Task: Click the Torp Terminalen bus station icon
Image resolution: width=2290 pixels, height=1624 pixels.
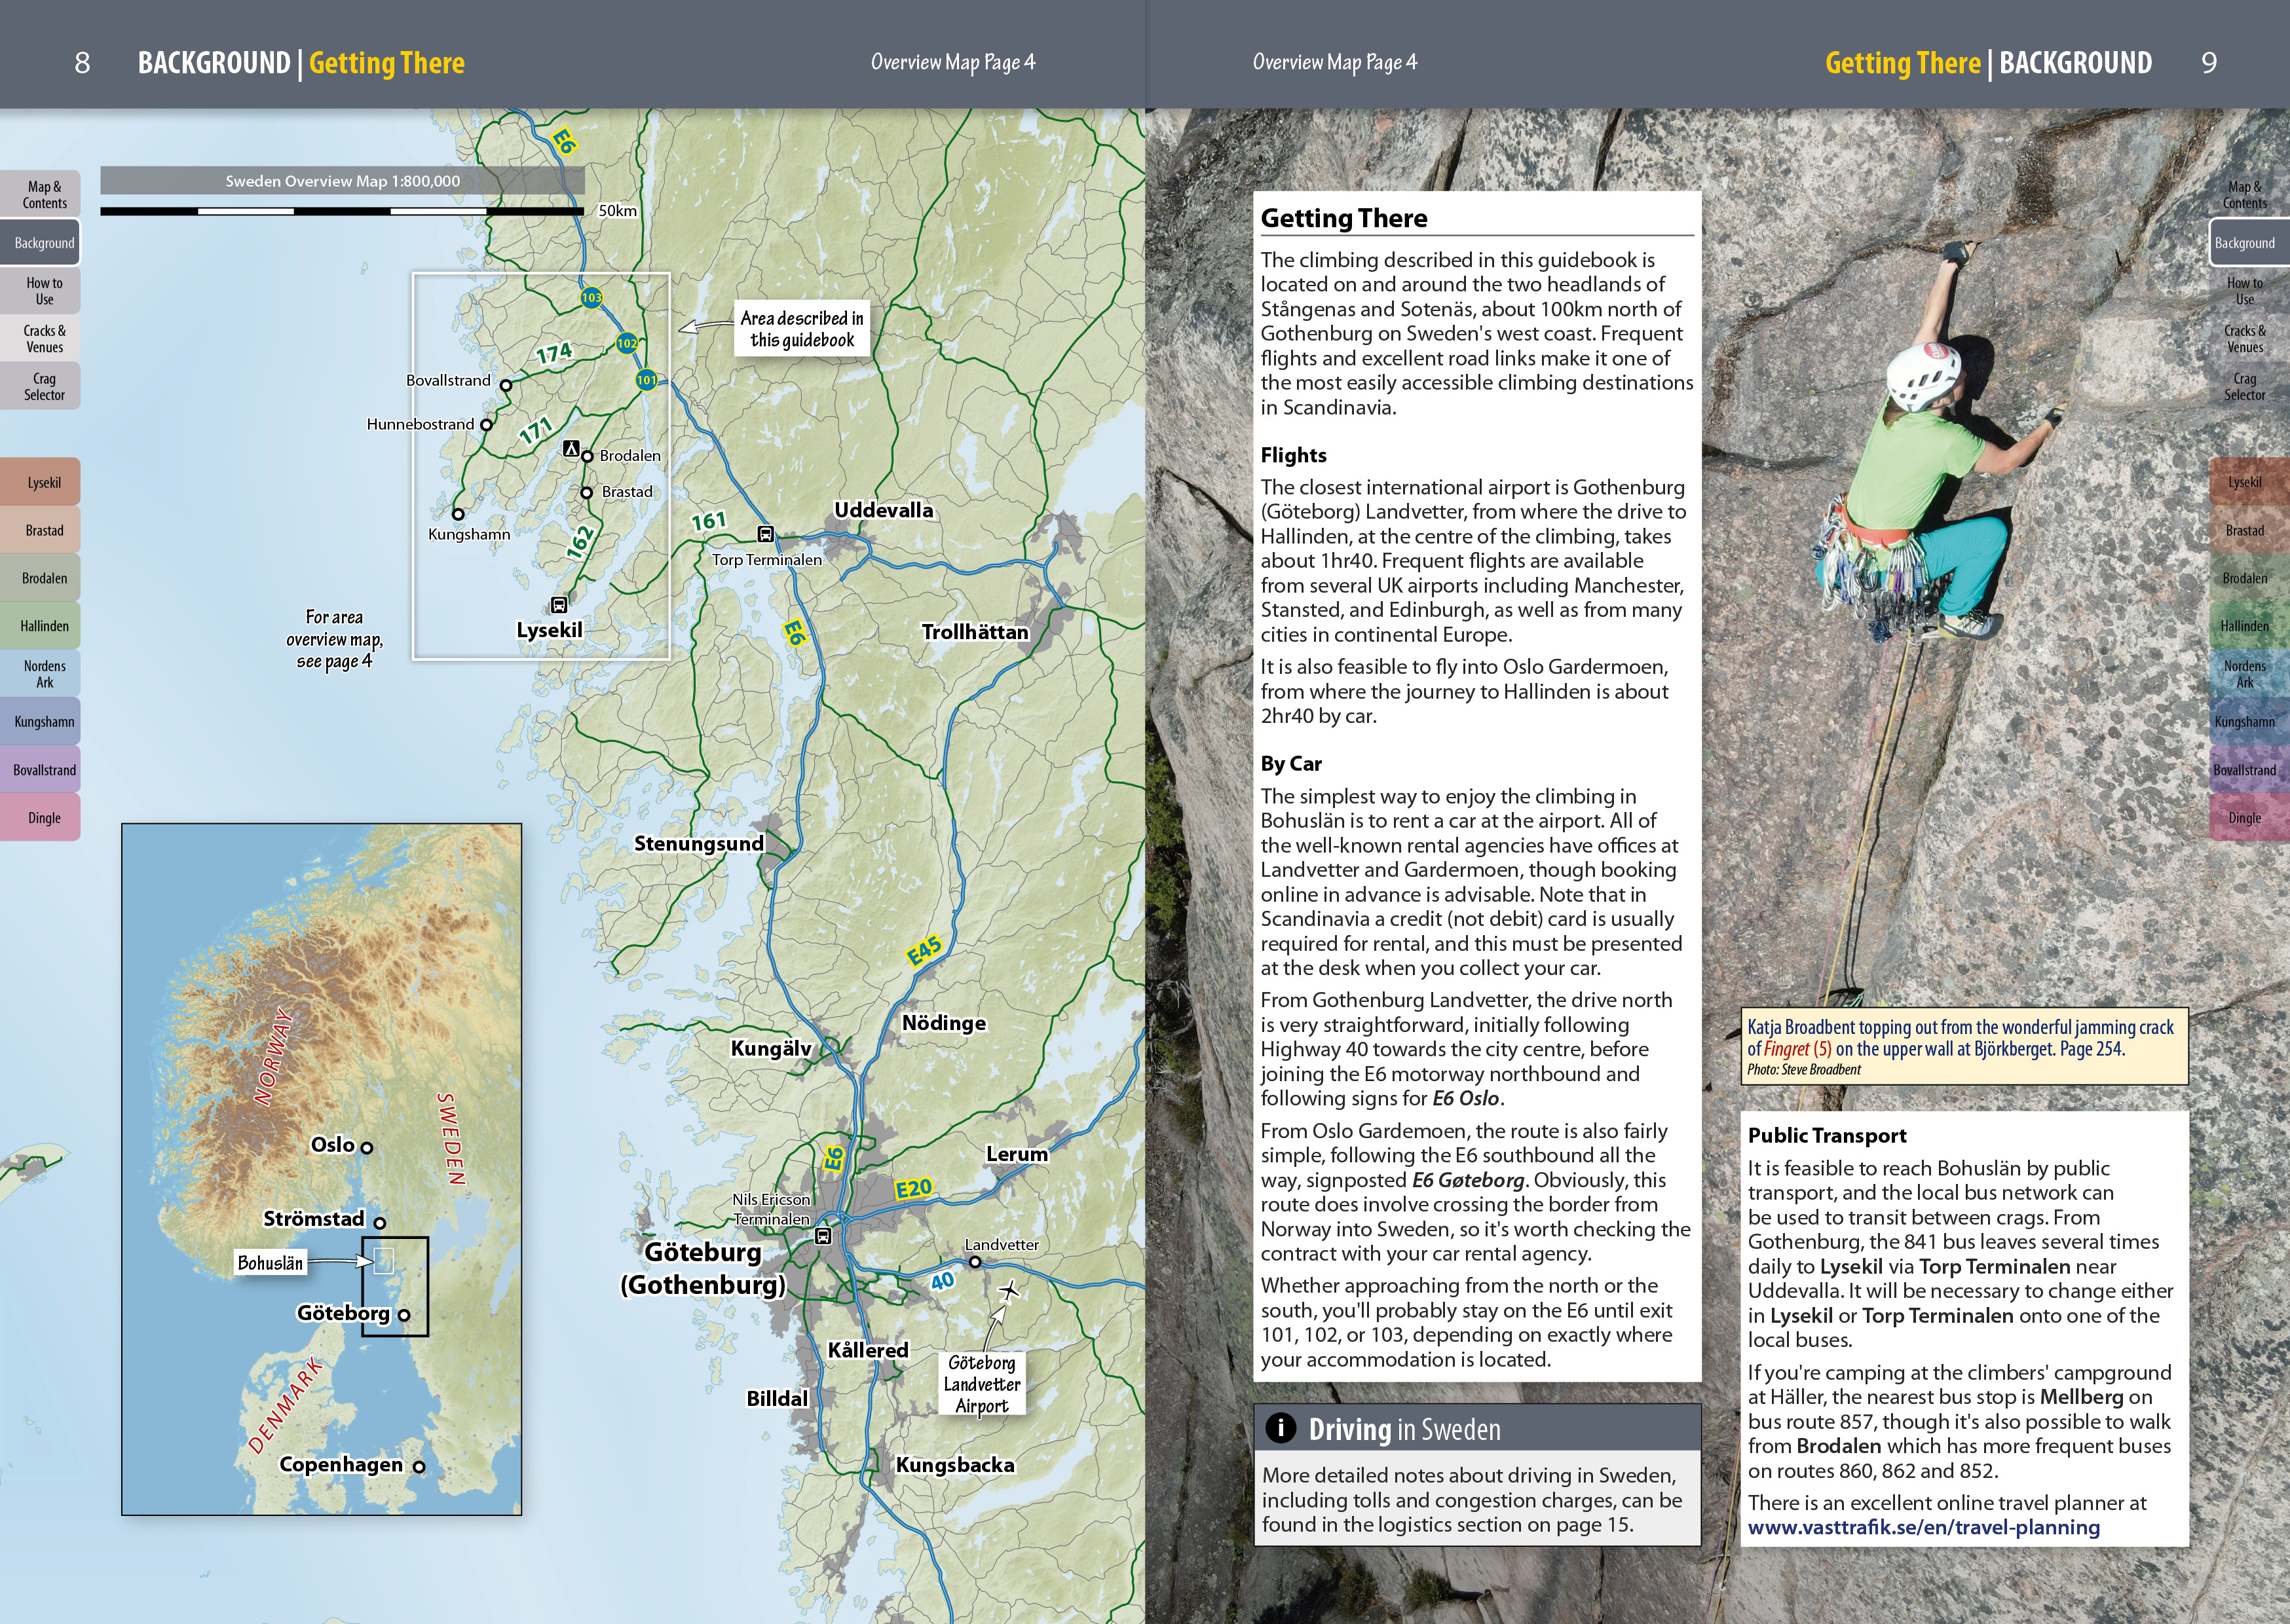Action: [x=765, y=534]
